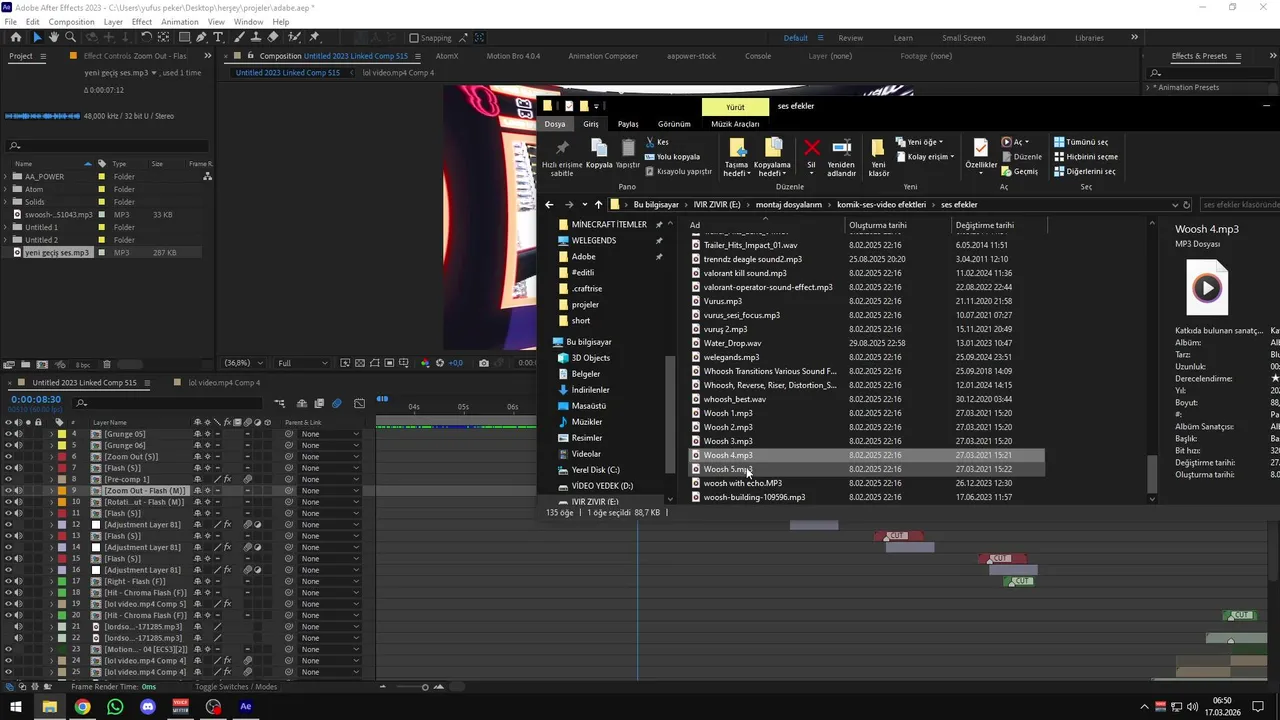This screenshot has height=720, width=1280.
Task: Open the Yeni öğe dropdown in Explorer
Action: click(918, 142)
